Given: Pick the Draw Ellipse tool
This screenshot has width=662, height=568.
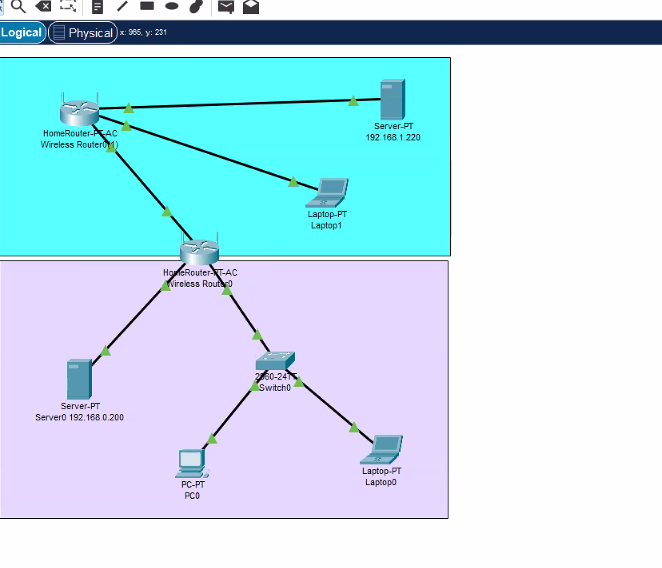Looking at the screenshot, I should point(171,6).
